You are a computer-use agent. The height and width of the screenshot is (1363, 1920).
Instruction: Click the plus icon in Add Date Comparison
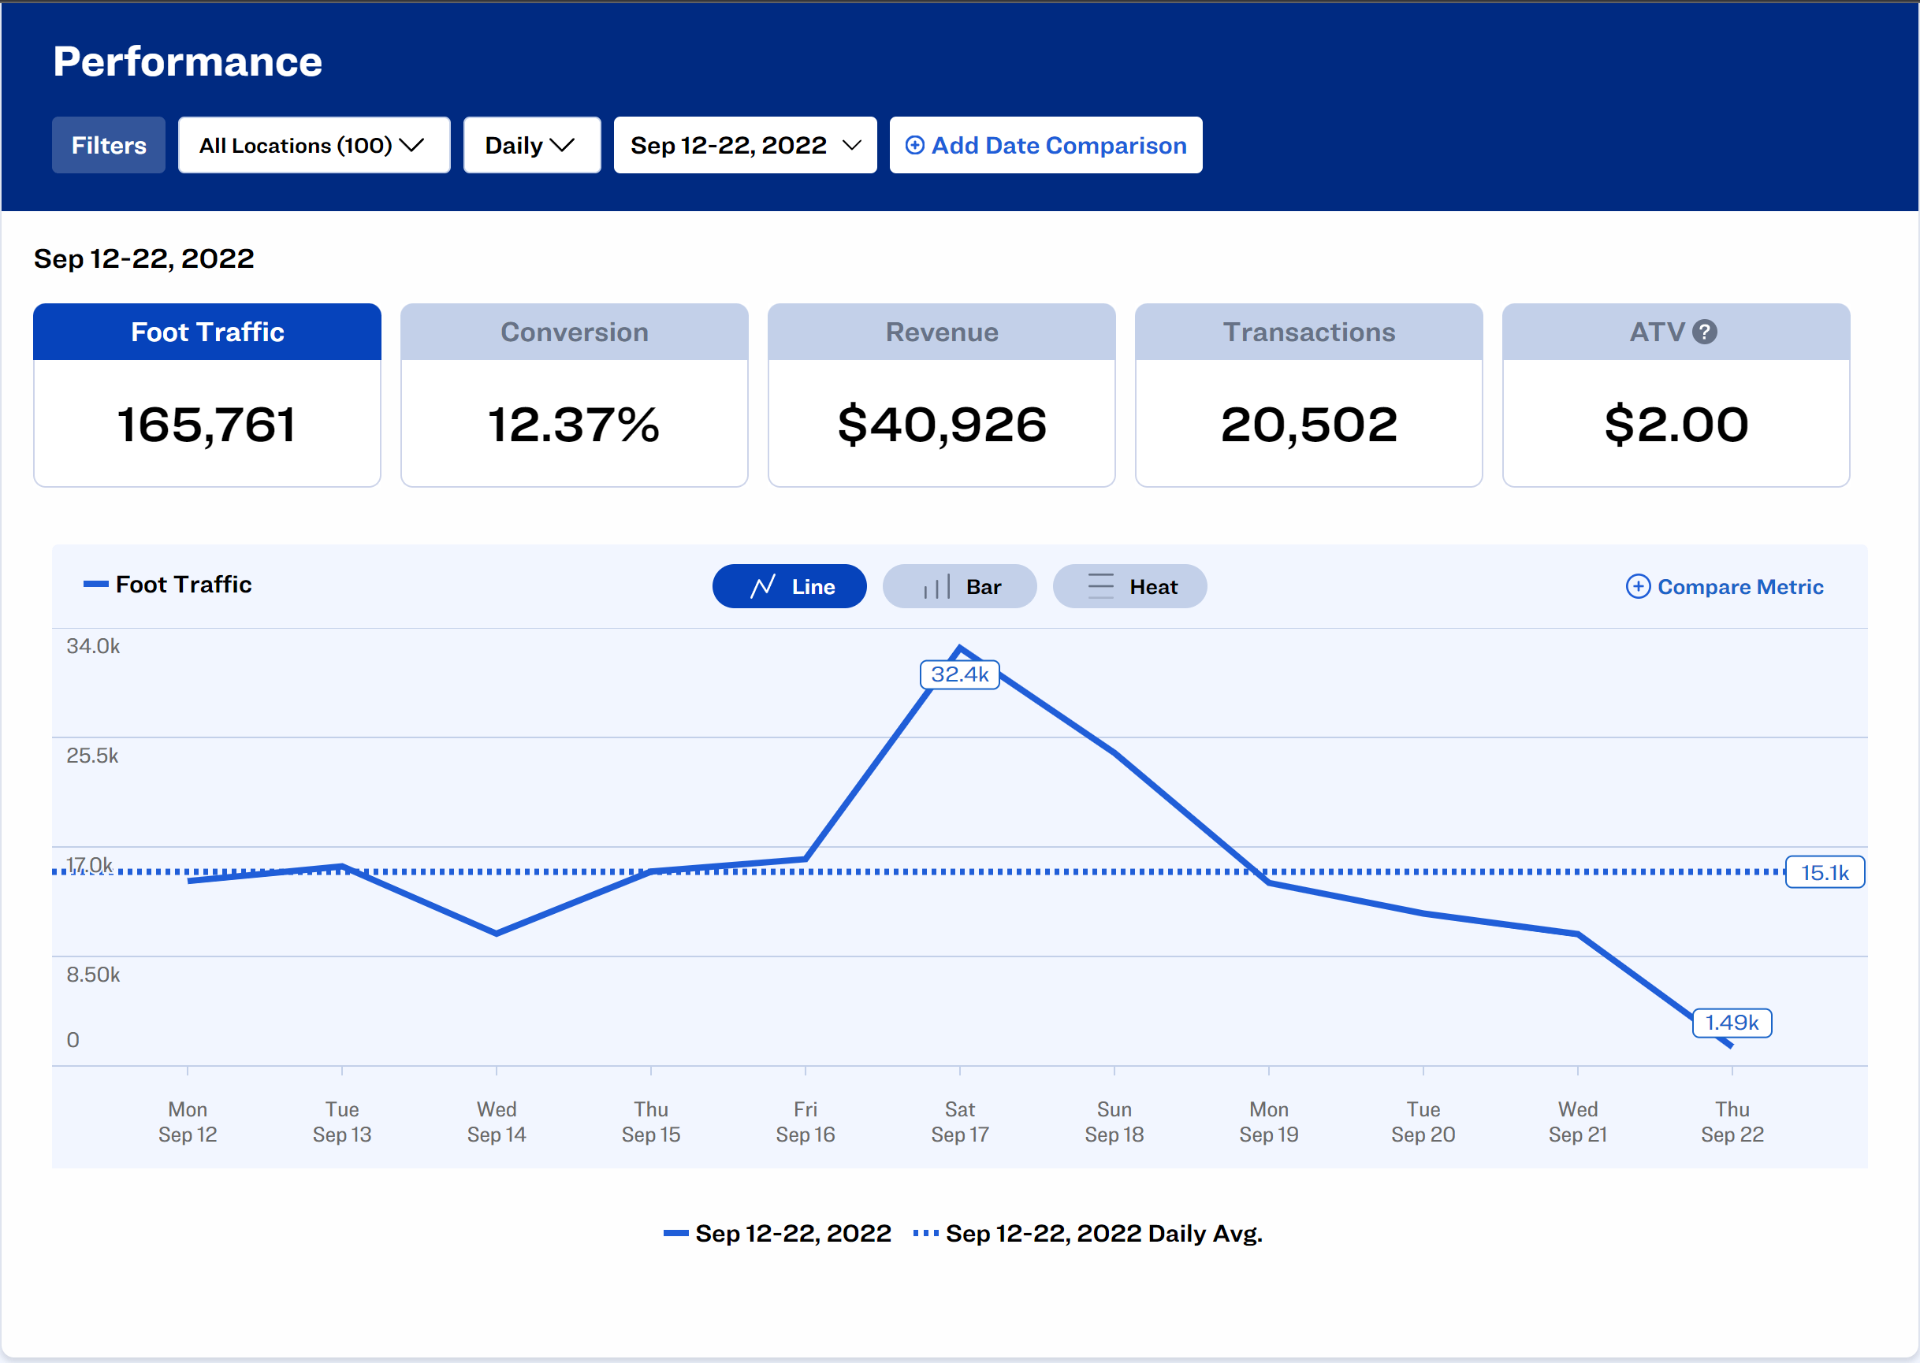pyautogui.click(x=914, y=146)
